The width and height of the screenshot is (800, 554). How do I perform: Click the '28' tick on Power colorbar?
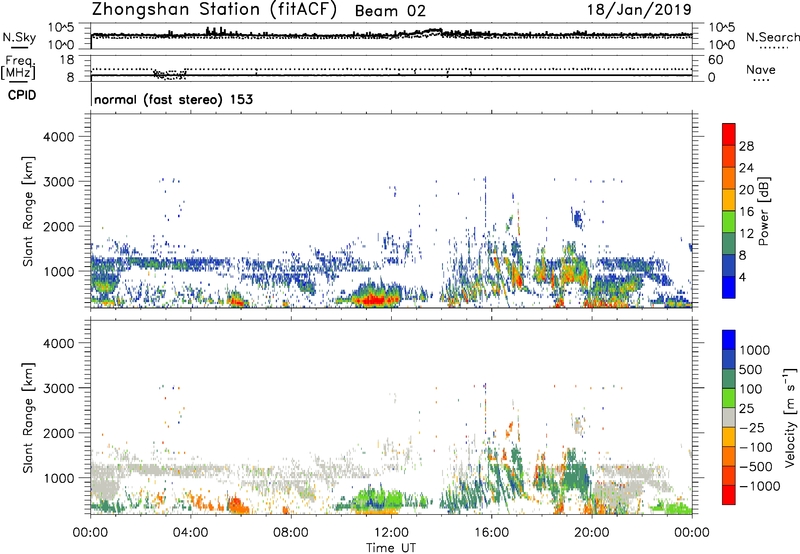(746, 146)
